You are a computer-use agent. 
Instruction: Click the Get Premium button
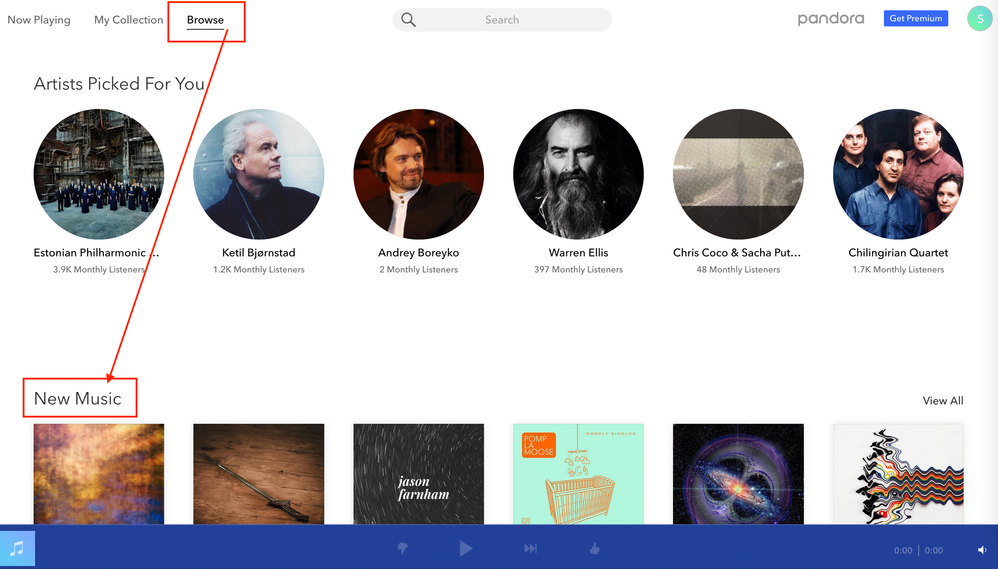coord(915,19)
